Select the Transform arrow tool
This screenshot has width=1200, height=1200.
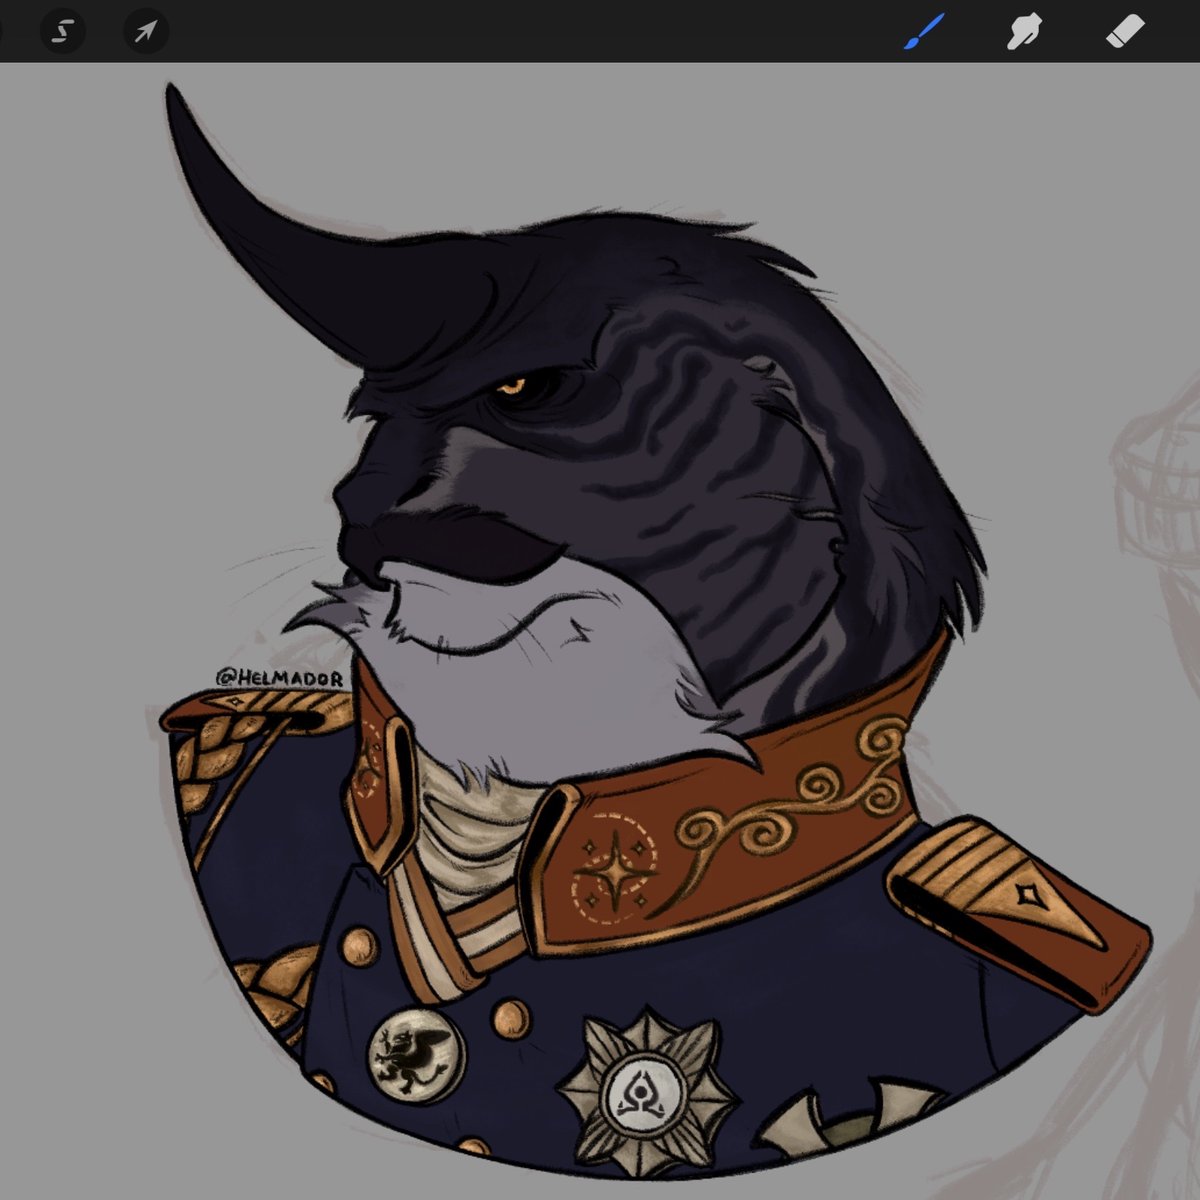coord(146,32)
